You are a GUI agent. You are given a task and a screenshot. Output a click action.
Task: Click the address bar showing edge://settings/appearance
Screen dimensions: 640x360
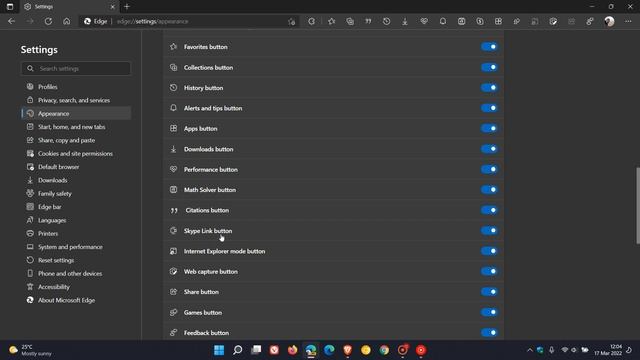pyautogui.click(x=190, y=21)
